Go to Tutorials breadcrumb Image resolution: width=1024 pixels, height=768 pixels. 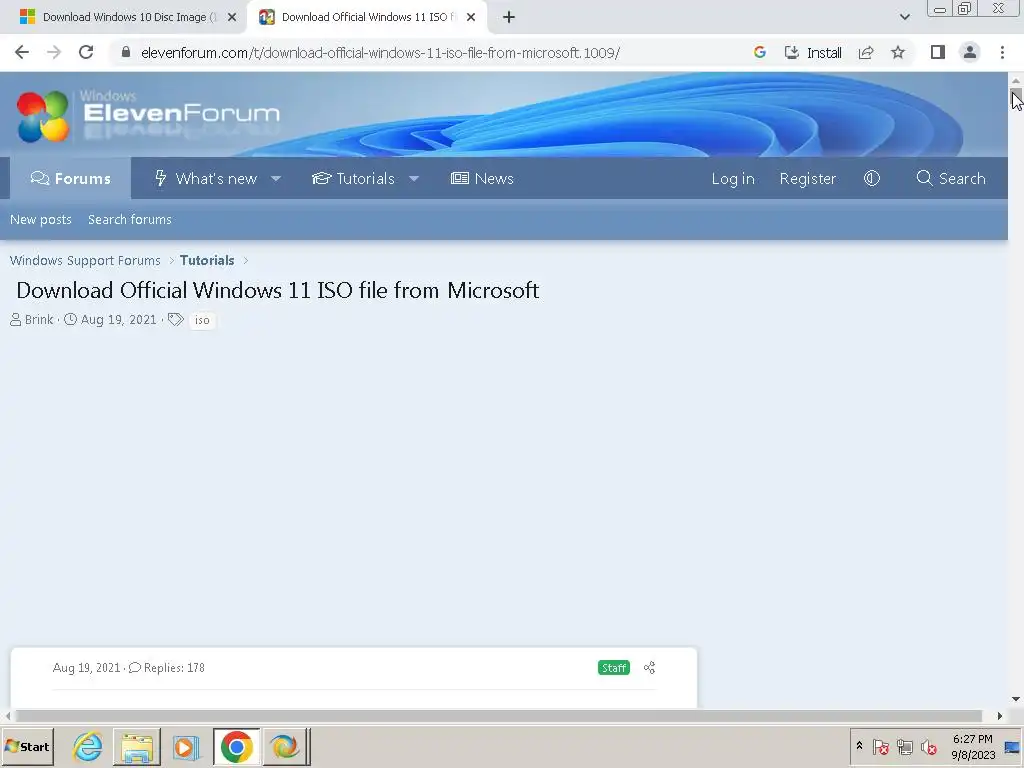click(x=207, y=260)
